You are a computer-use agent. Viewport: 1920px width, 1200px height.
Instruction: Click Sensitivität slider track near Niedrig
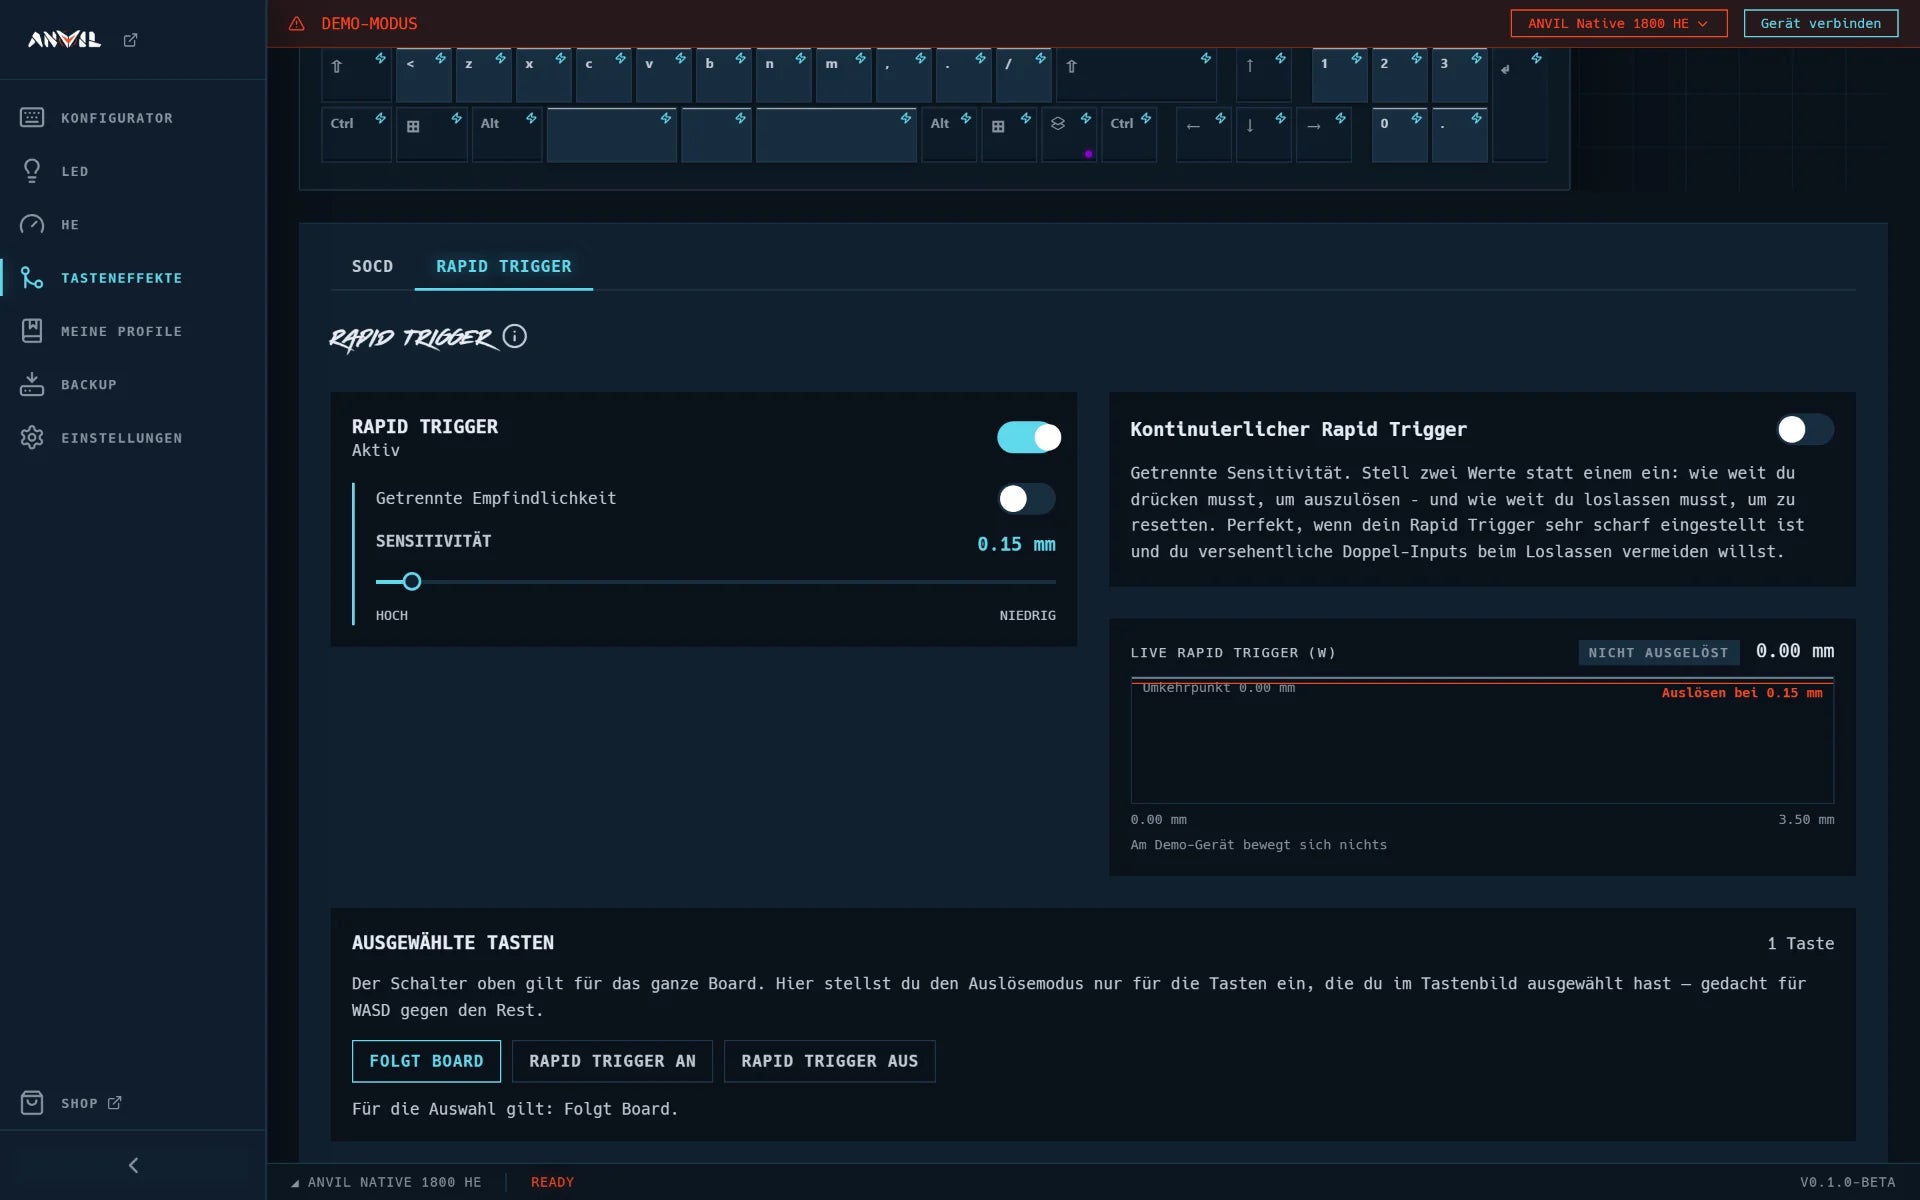[x=1030, y=581]
